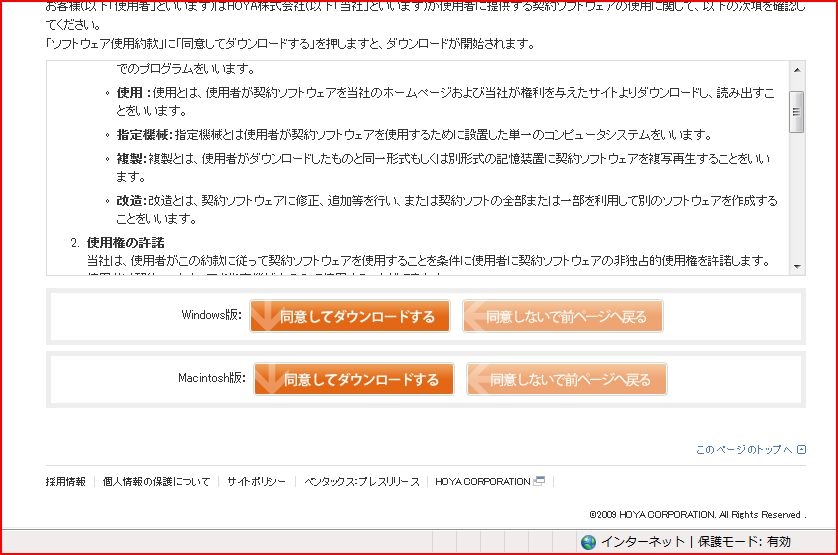Image resolution: width=838 pixels, height=555 pixels.
Task: Go to このページのトップへ link
Action: click(744, 450)
